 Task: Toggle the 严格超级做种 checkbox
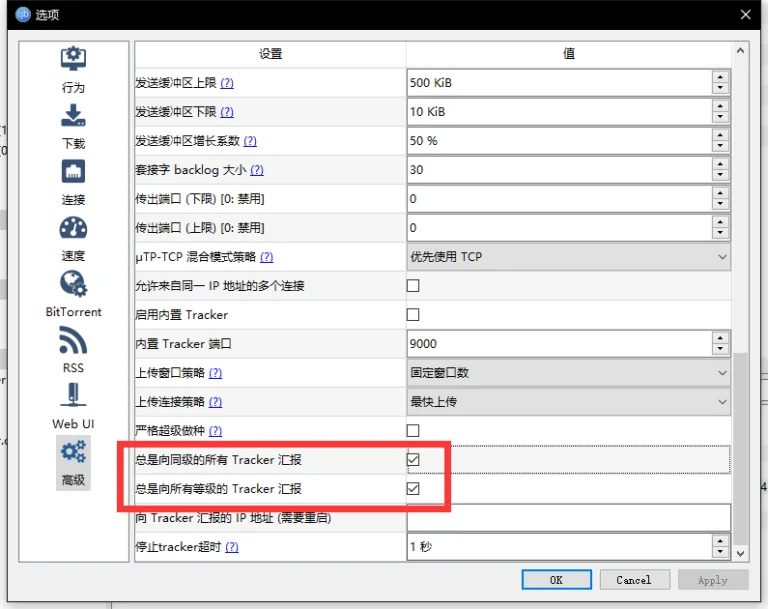point(413,431)
